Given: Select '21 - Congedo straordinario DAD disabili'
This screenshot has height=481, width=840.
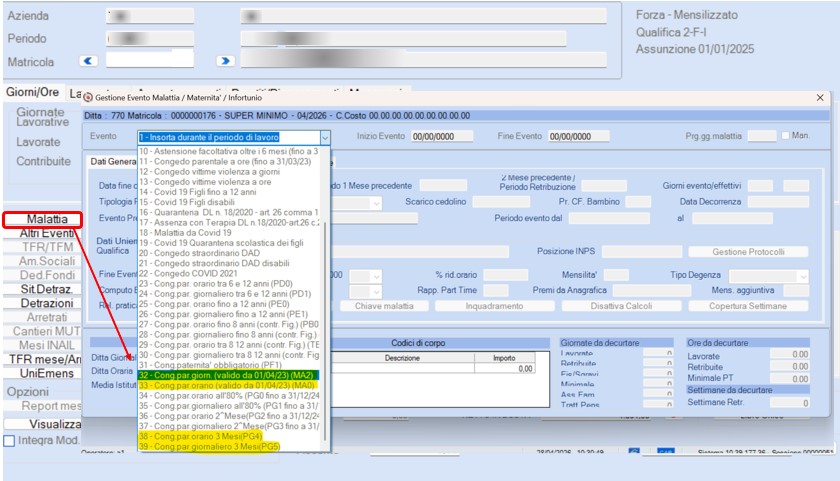Looking at the screenshot, I should click(228, 263).
